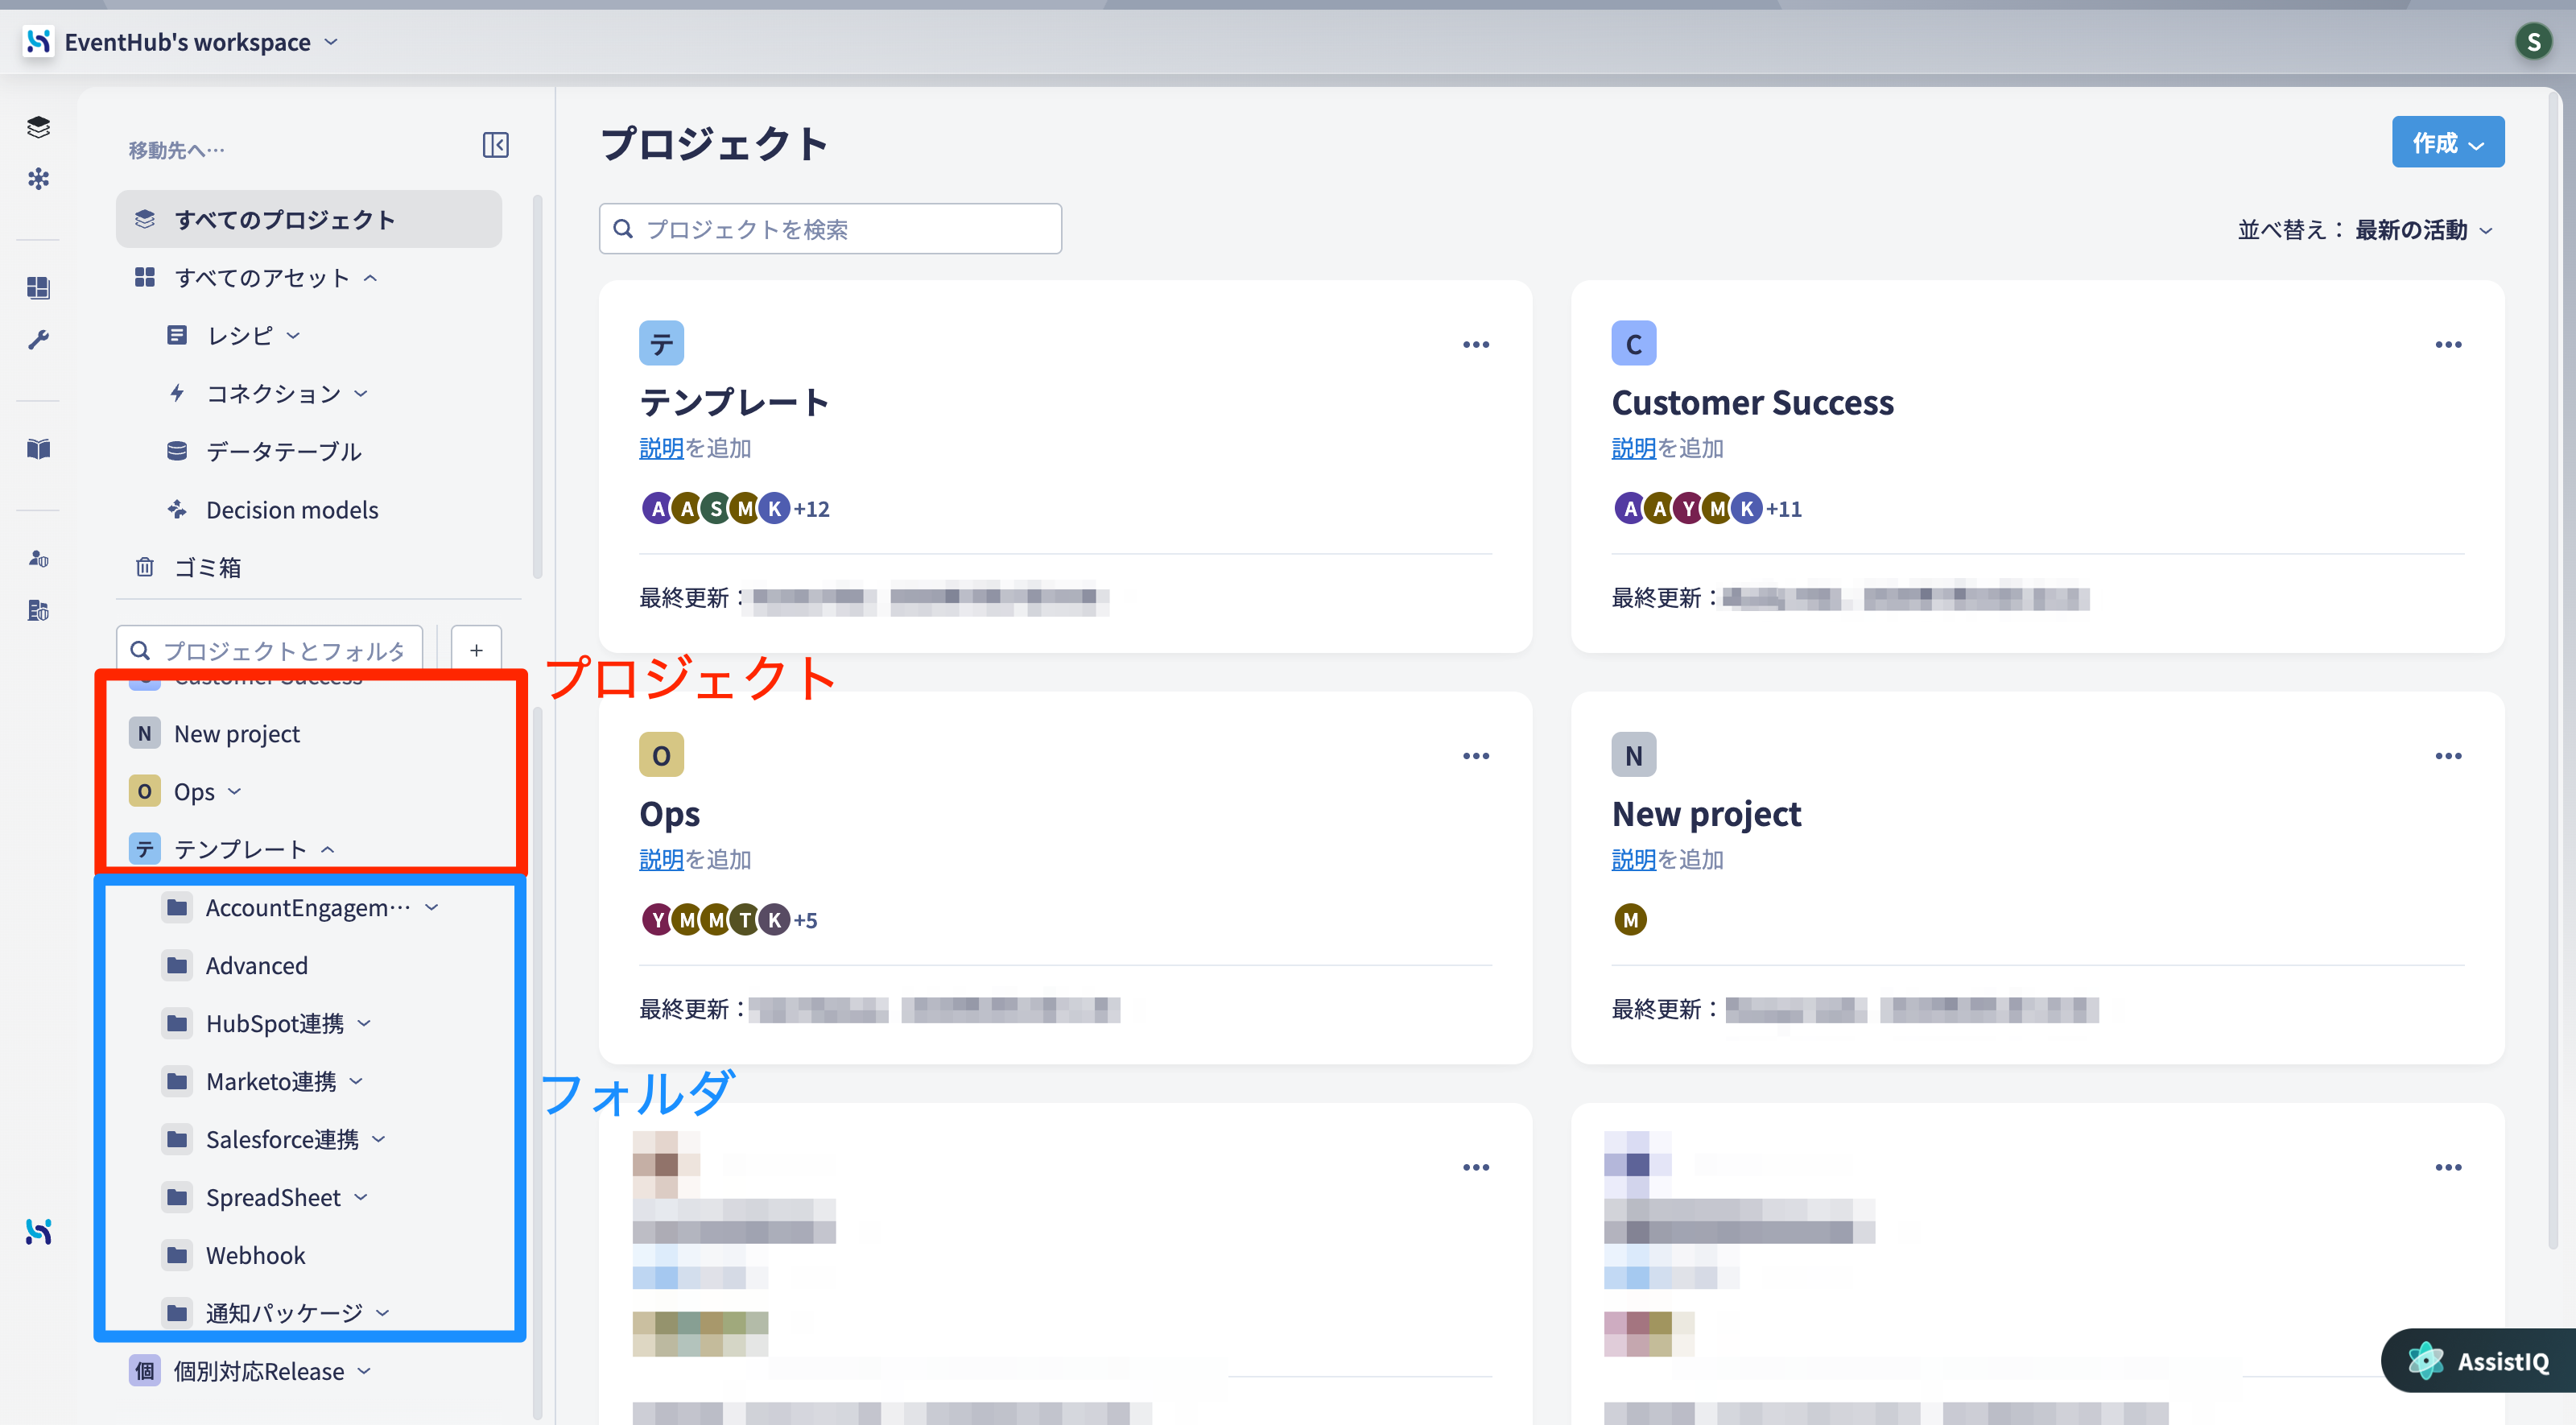Click the O icon on the Ops card

point(661,754)
